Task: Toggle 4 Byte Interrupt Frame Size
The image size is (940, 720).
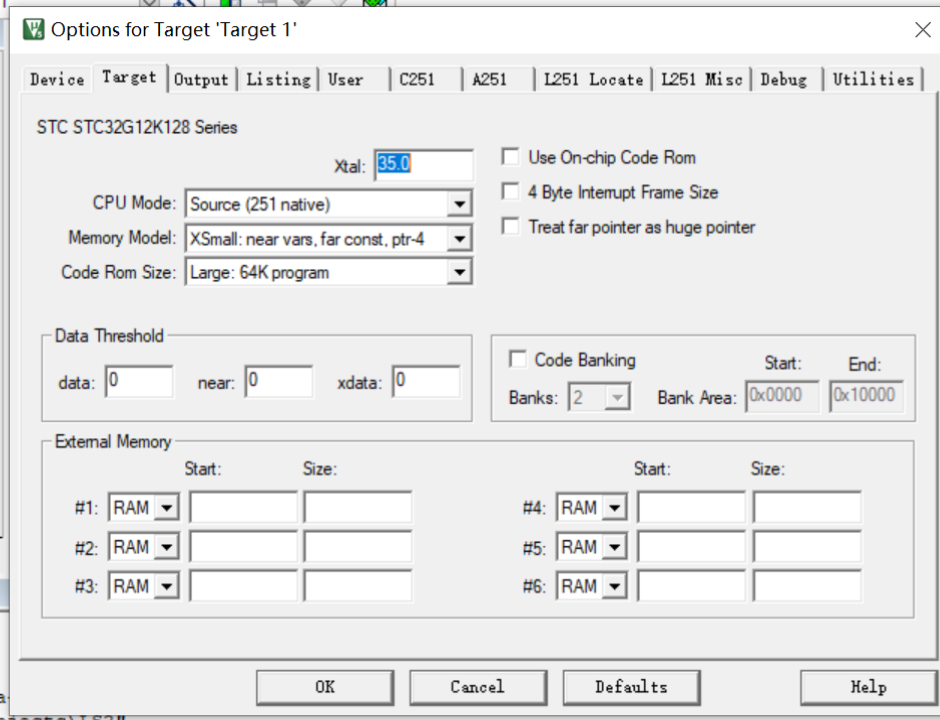Action: click(x=511, y=192)
